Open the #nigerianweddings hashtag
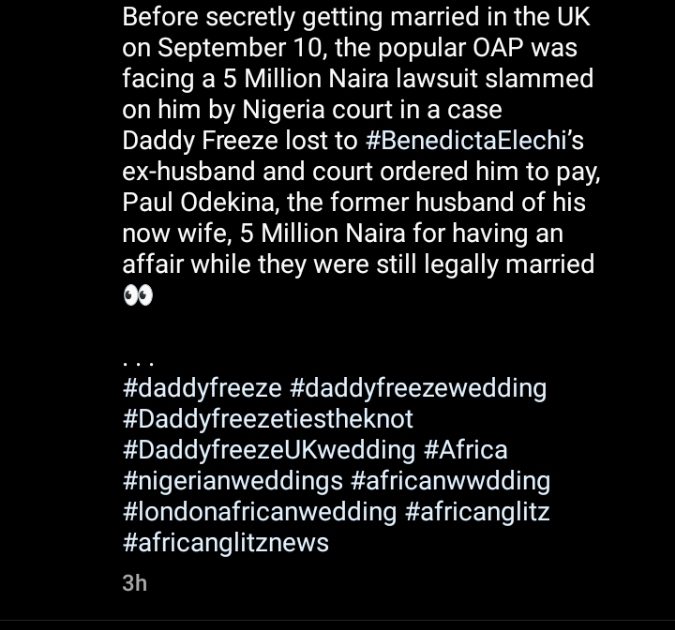This screenshot has height=630, width=675. (x=232, y=481)
